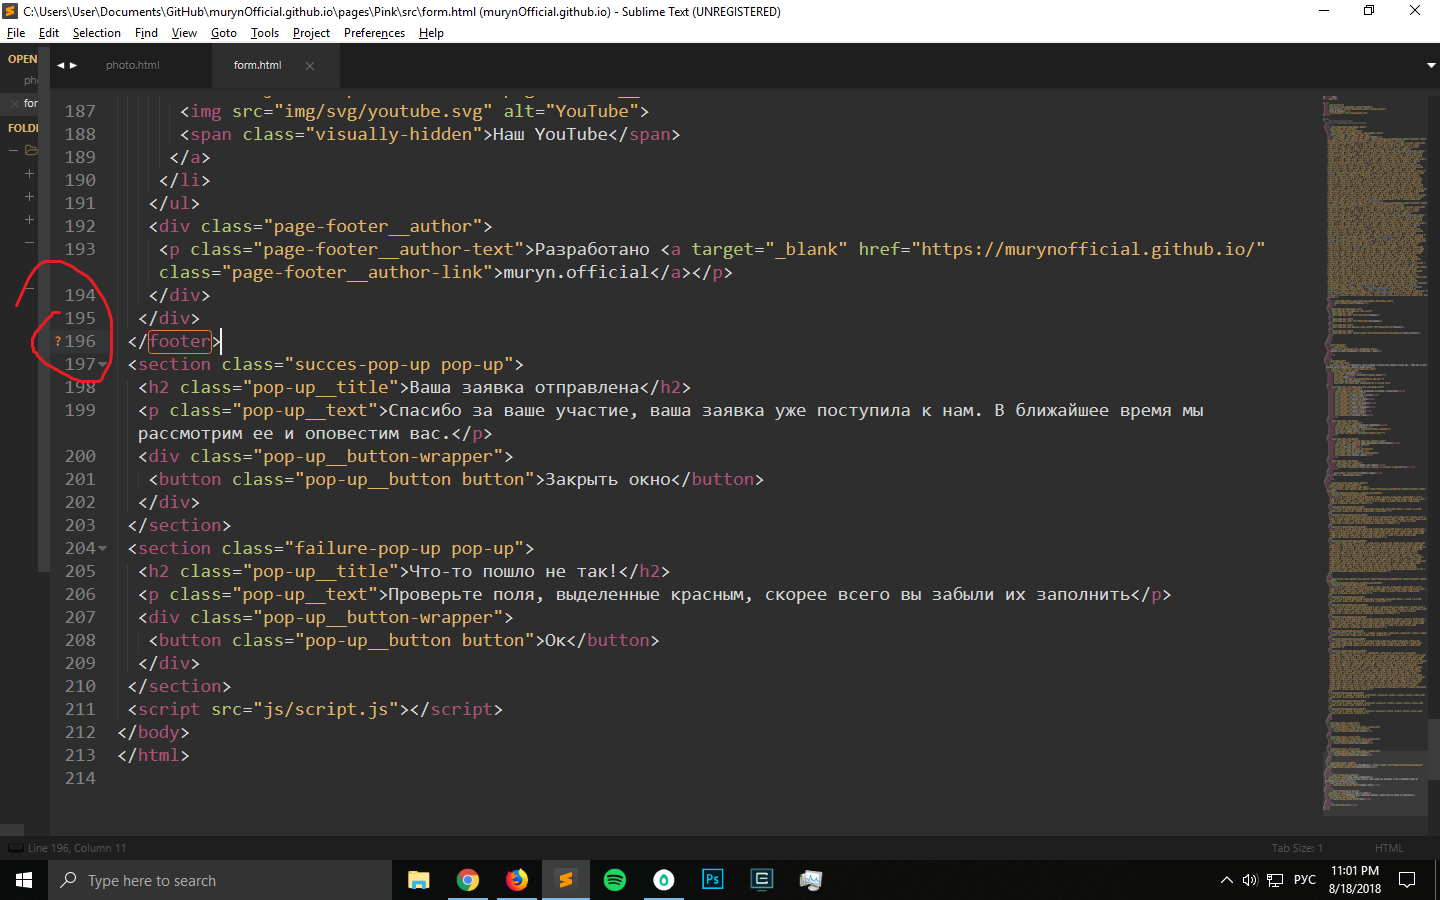The image size is (1440, 900).
Task: Open Firefox from the taskbar
Action: click(517, 880)
